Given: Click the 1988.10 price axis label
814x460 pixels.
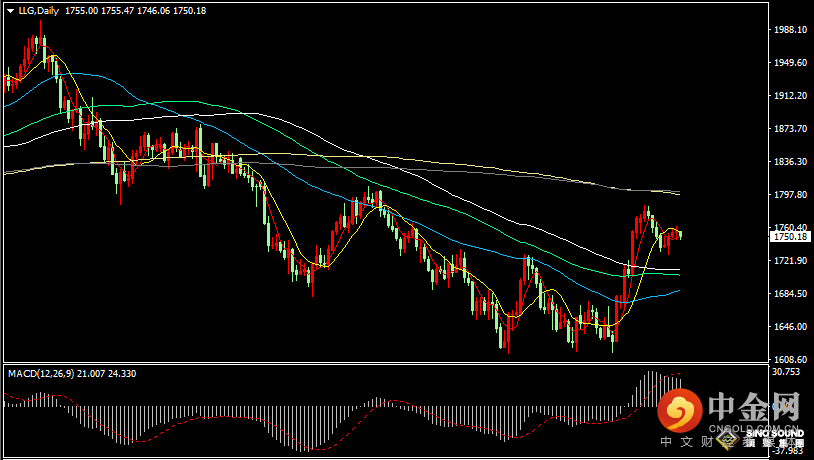Looking at the screenshot, I should click(x=790, y=30).
